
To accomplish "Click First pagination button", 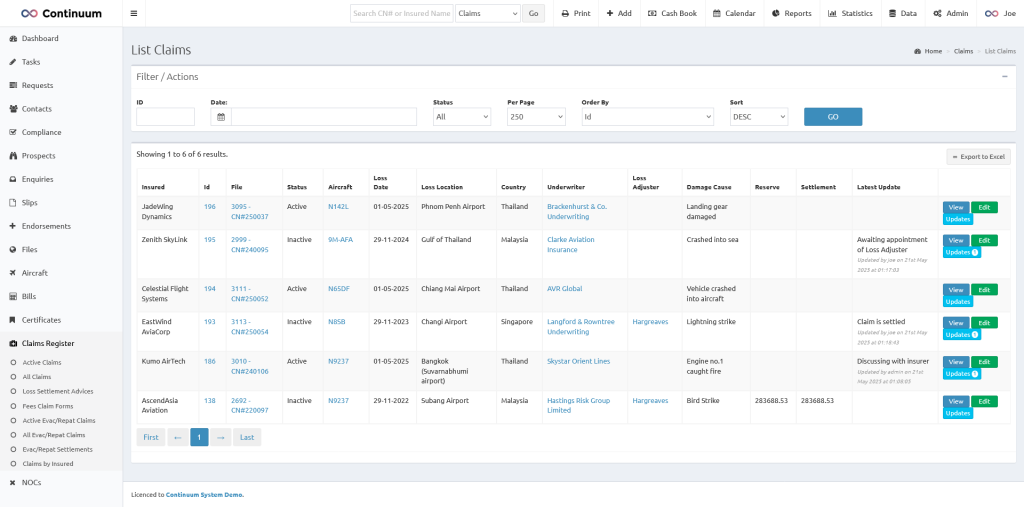I will pyautogui.click(x=151, y=437).
